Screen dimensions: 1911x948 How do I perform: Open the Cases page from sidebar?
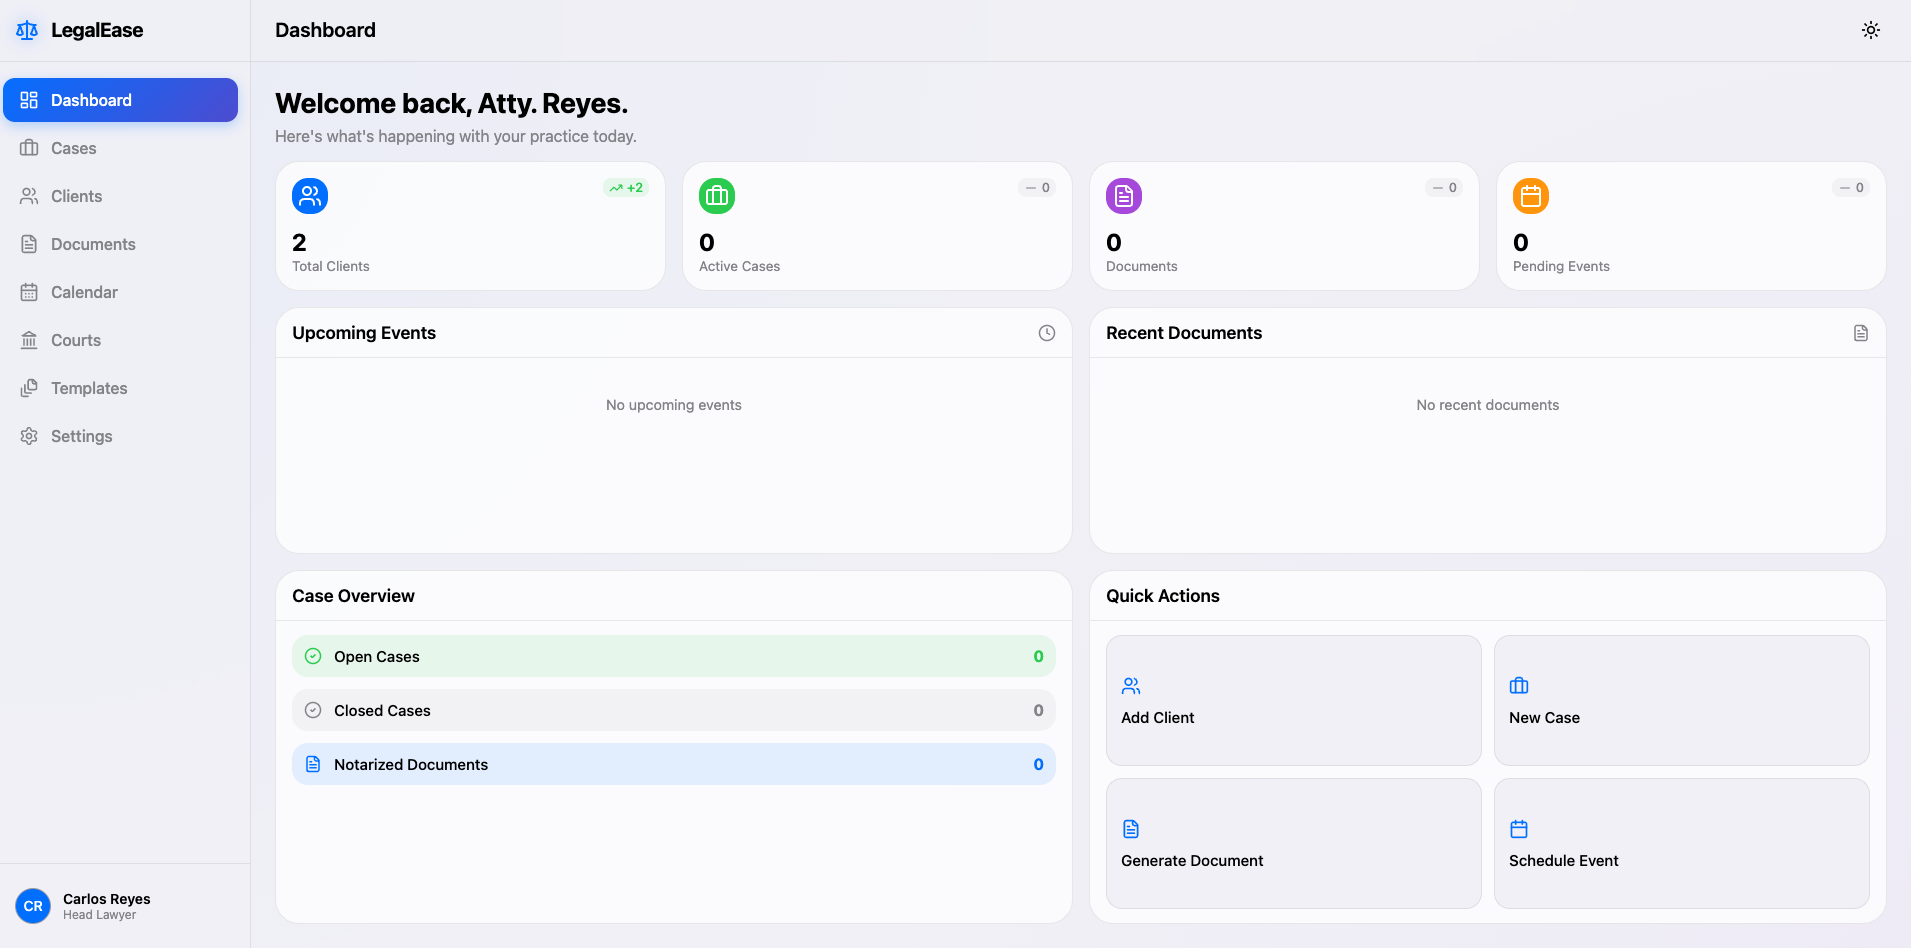(x=120, y=148)
